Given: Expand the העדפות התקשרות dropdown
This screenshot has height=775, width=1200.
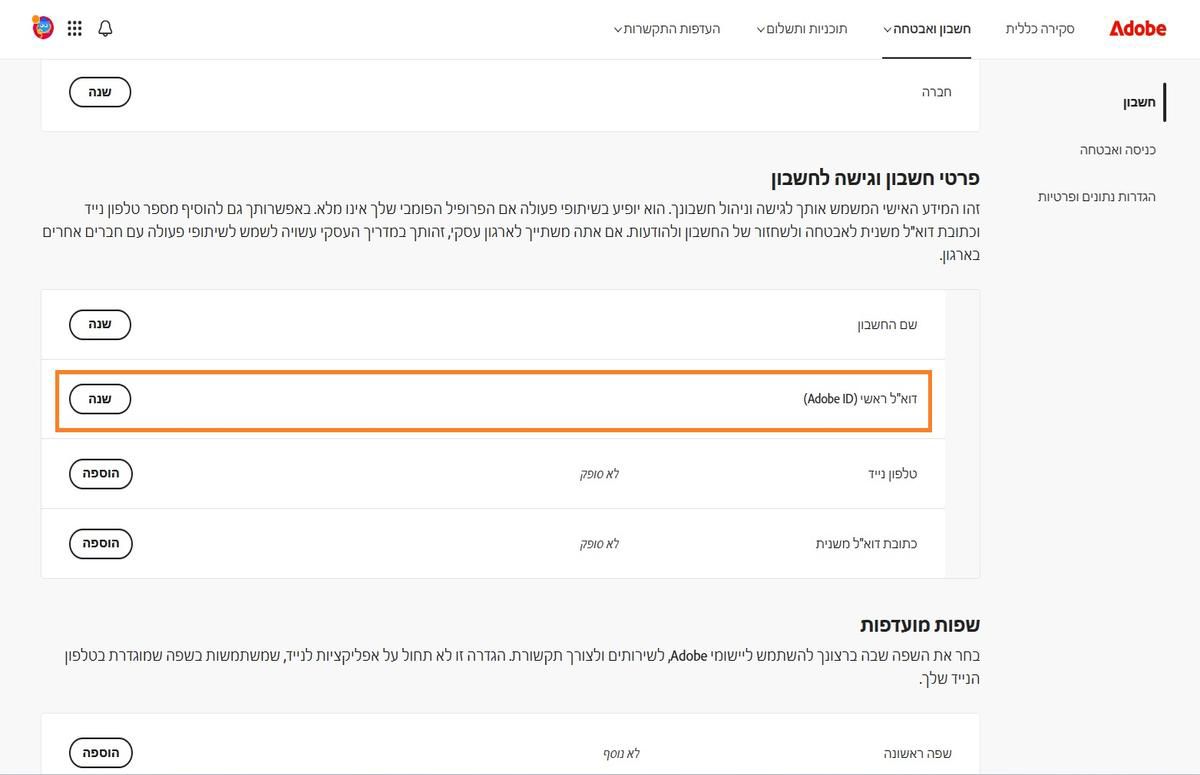Looking at the screenshot, I should (x=619, y=28).
